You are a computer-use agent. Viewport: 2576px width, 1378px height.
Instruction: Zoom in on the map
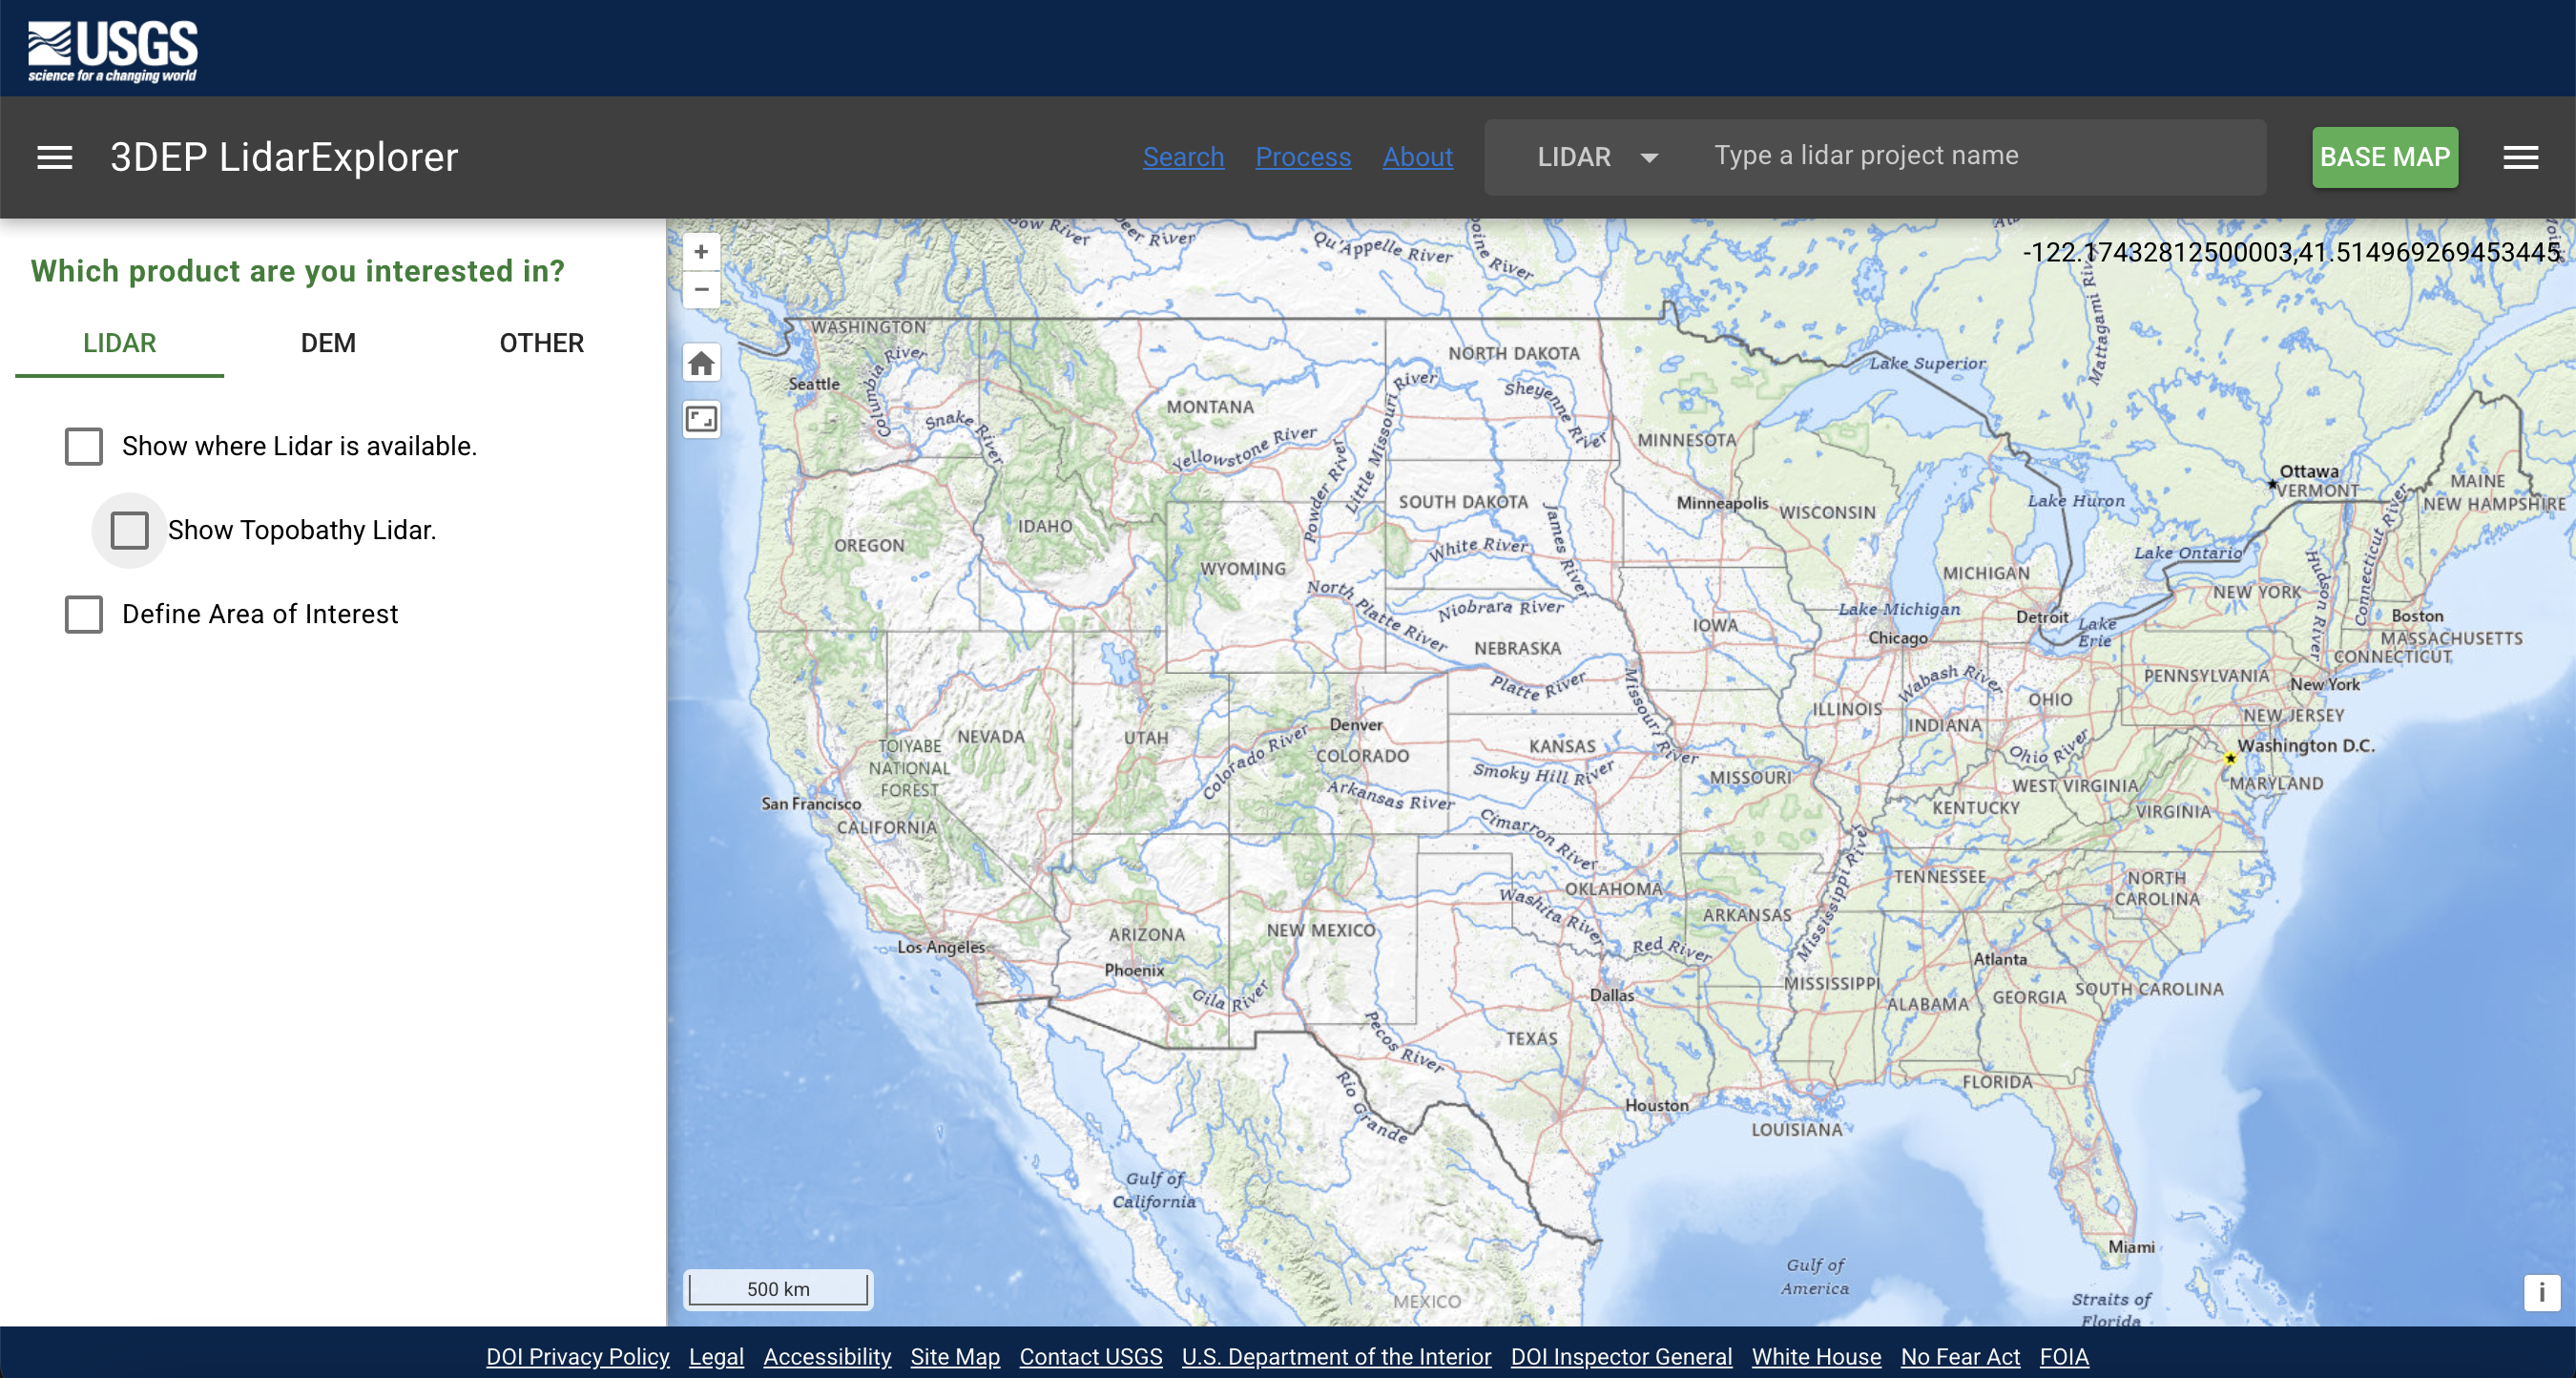(x=701, y=252)
